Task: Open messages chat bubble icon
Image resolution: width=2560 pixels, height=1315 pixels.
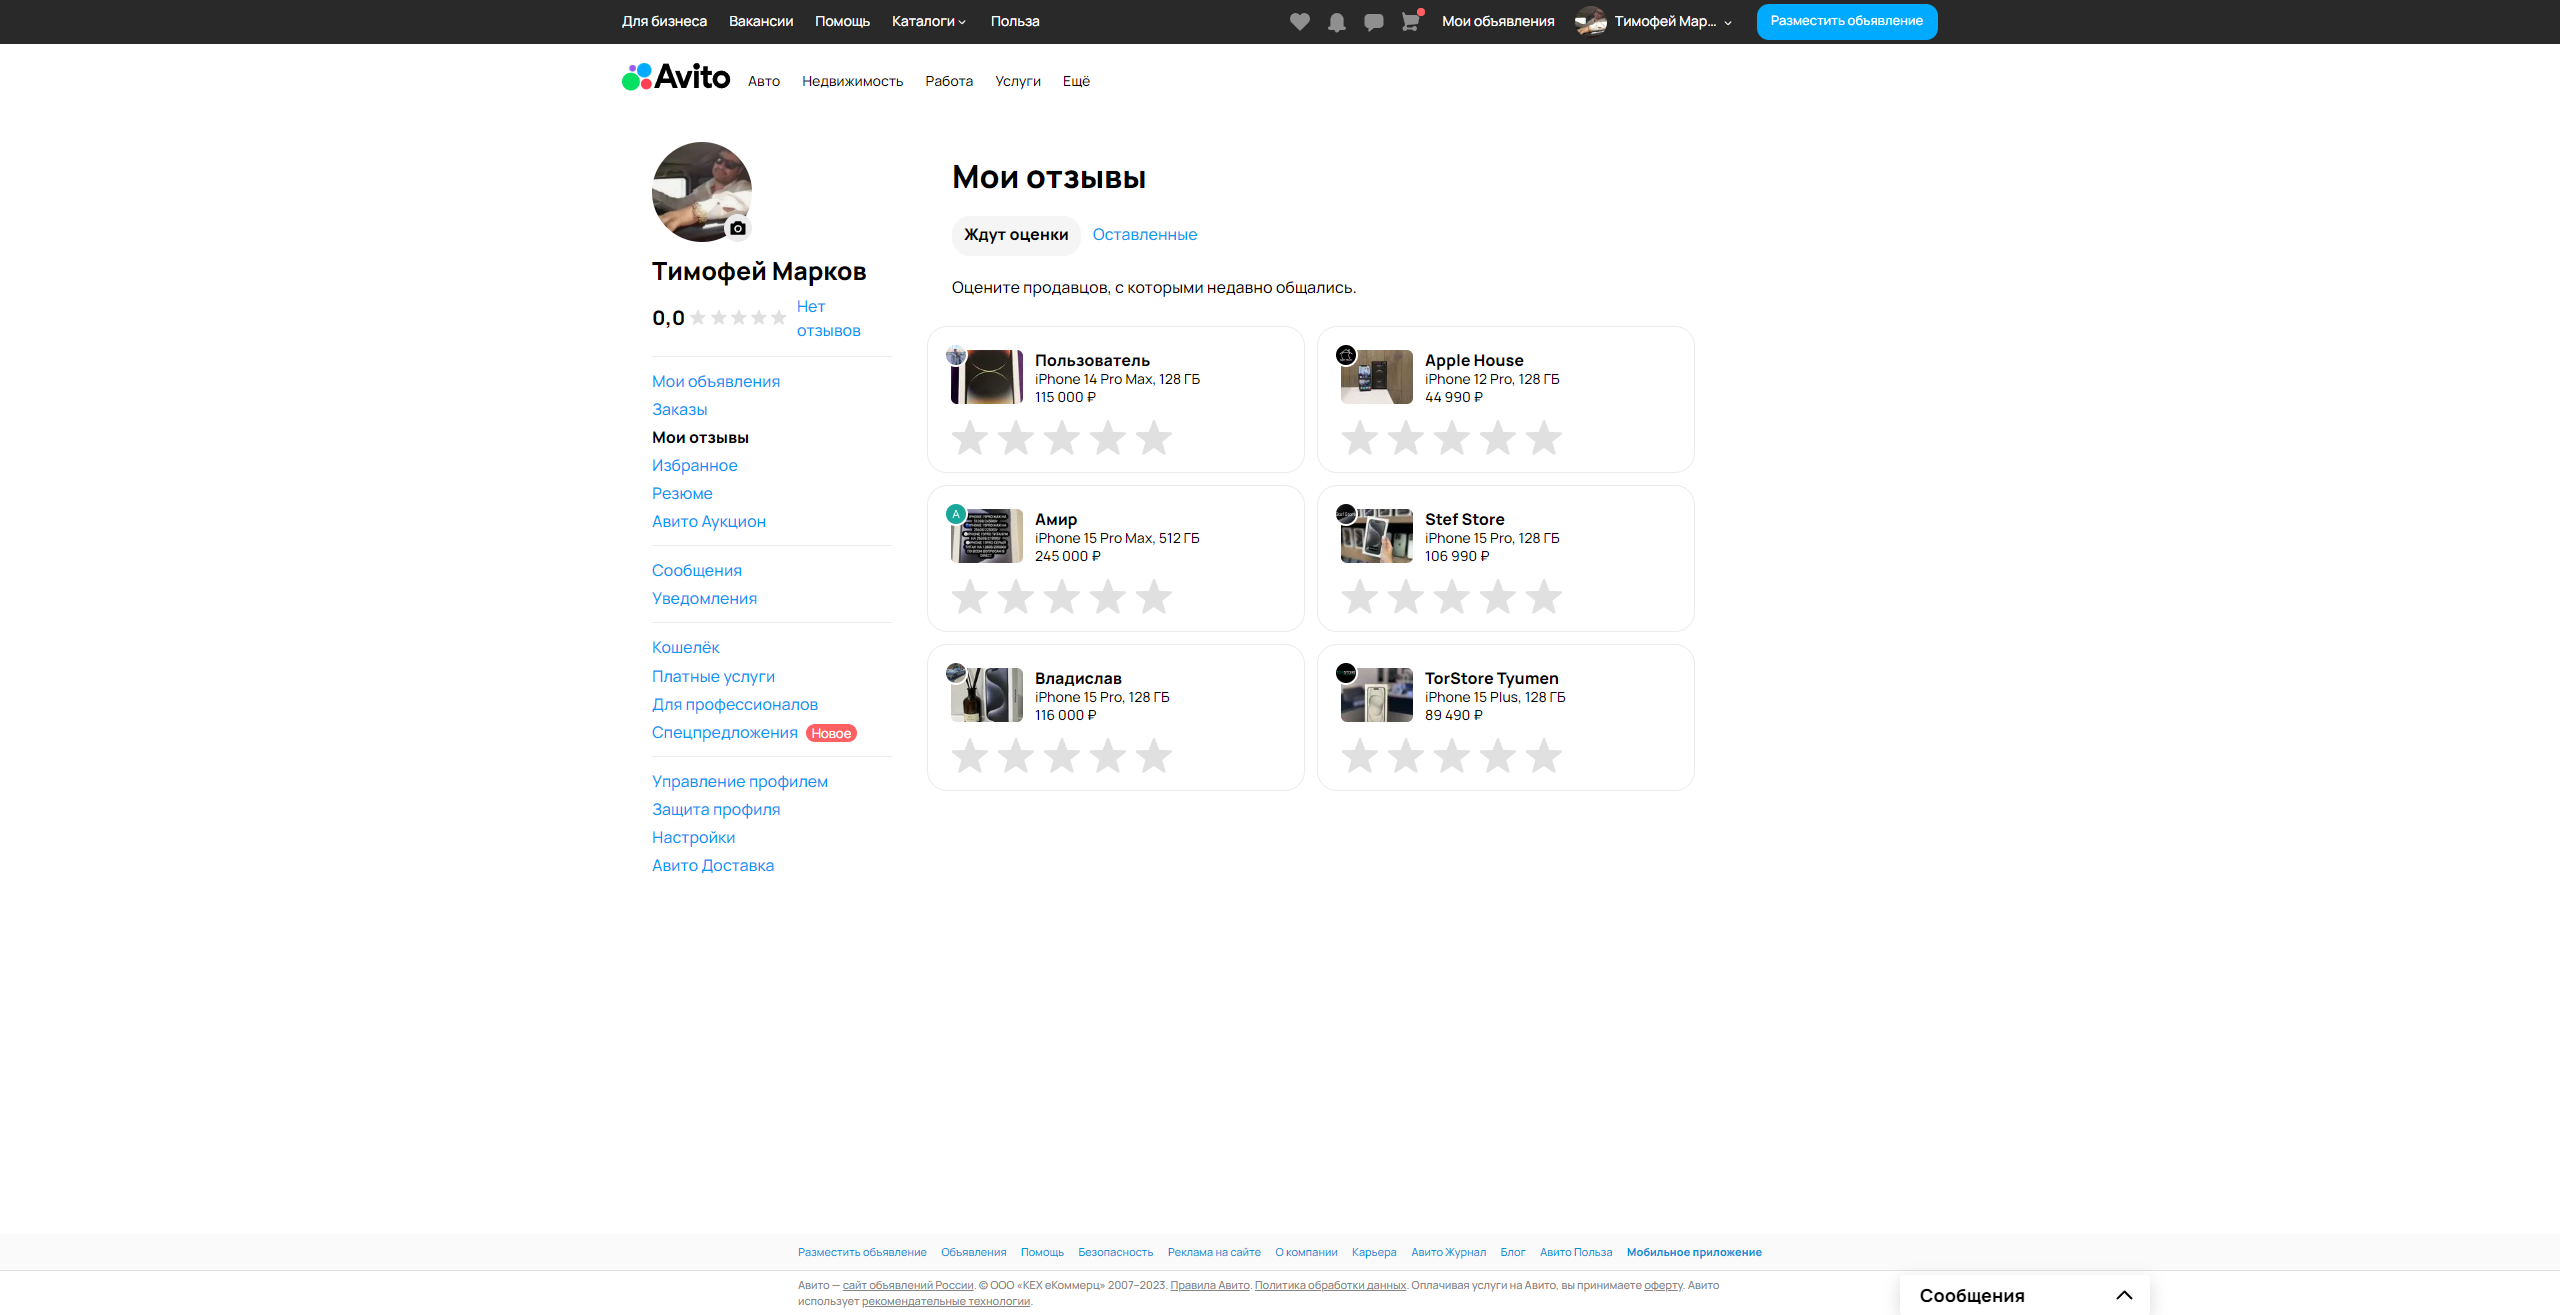Action: [x=1373, y=22]
